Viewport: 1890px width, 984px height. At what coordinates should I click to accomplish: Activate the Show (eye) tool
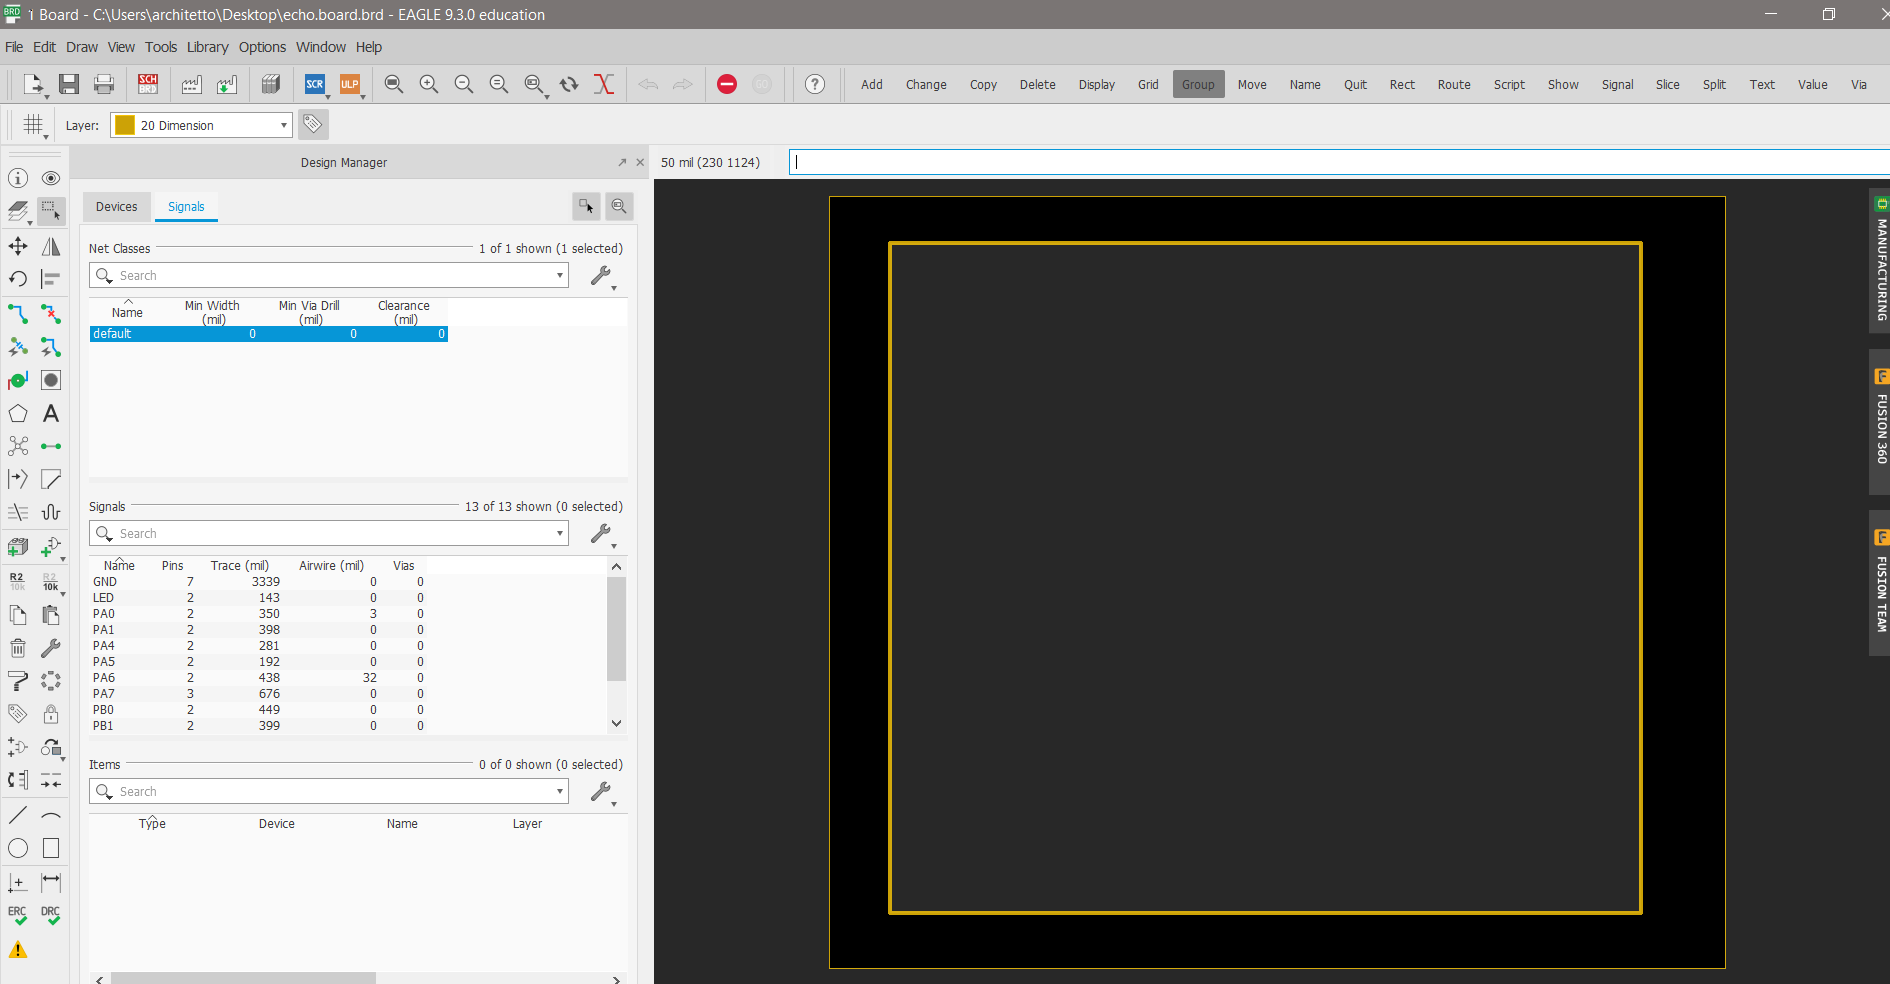point(51,178)
